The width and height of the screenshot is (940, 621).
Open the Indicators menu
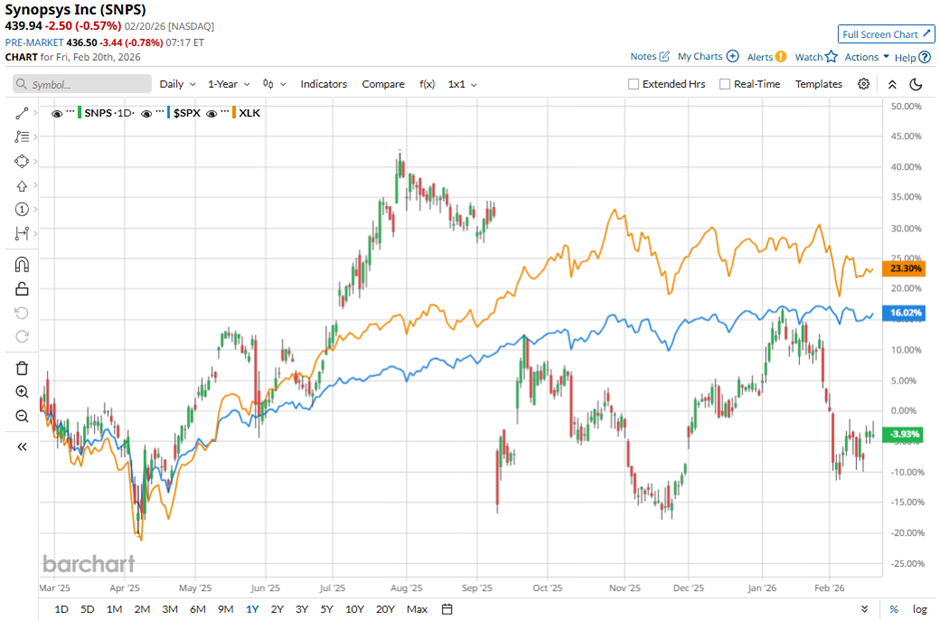click(x=323, y=85)
